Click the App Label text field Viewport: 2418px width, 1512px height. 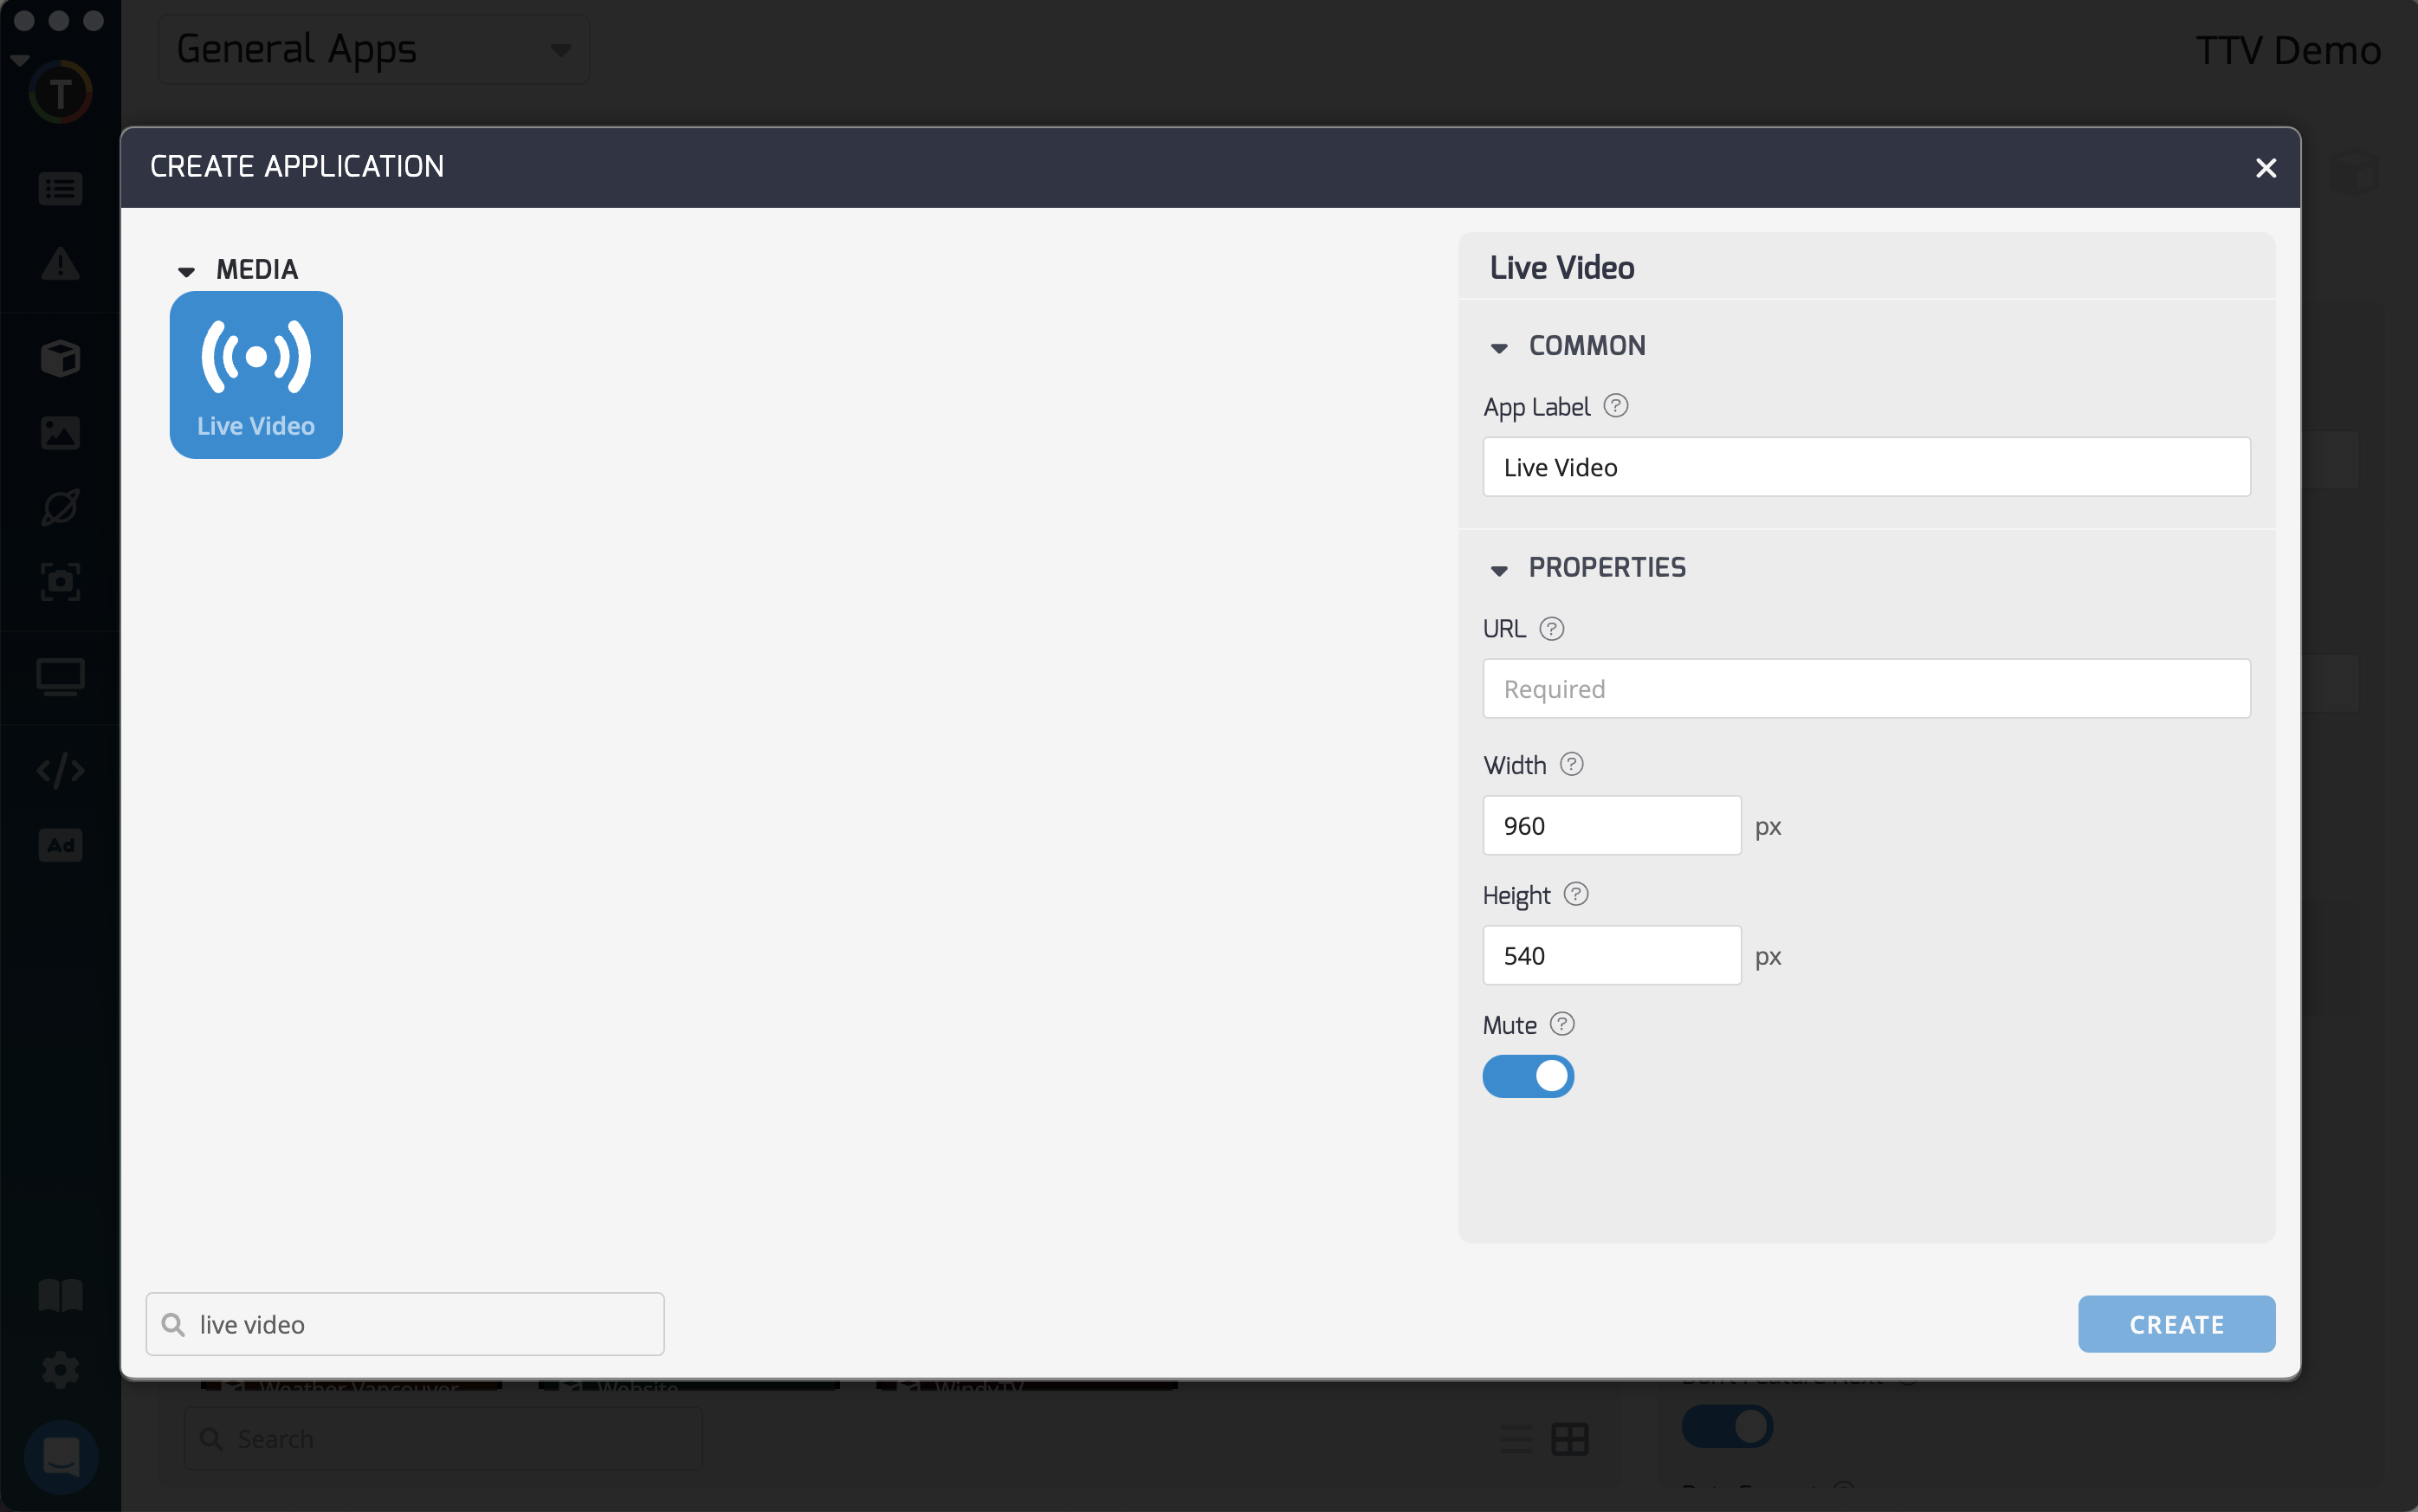(x=1865, y=467)
